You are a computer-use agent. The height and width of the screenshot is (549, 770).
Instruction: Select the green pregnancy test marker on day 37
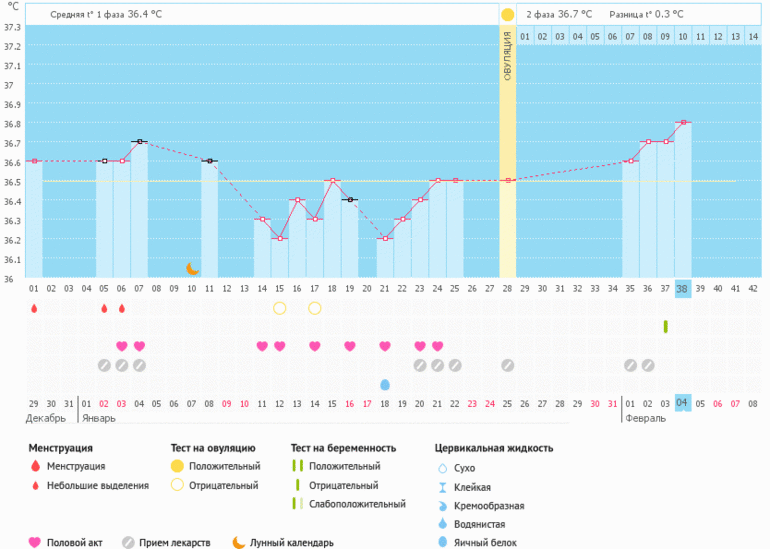coord(665,327)
